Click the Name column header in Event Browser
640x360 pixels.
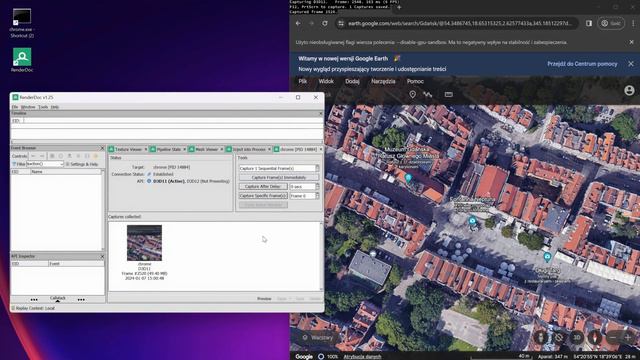pyautogui.click(x=65, y=172)
